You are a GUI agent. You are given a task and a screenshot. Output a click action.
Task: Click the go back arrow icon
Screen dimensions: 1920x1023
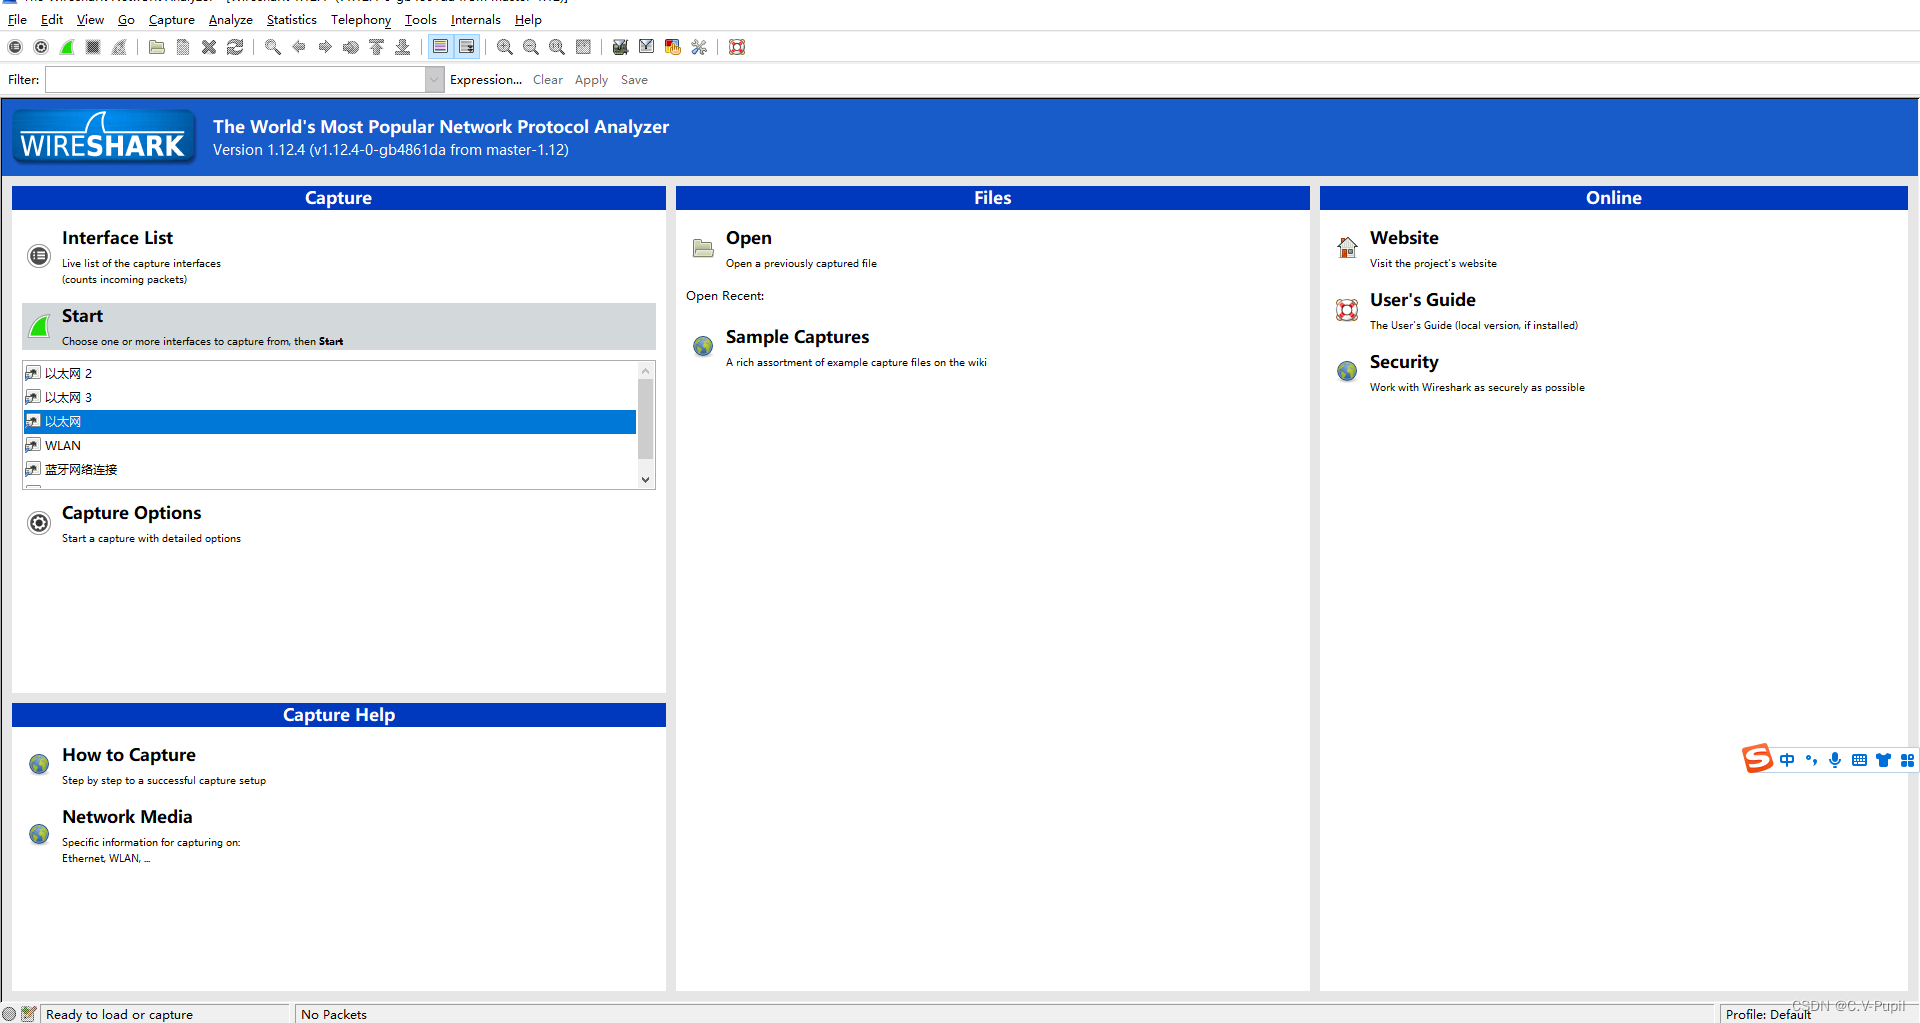(299, 47)
